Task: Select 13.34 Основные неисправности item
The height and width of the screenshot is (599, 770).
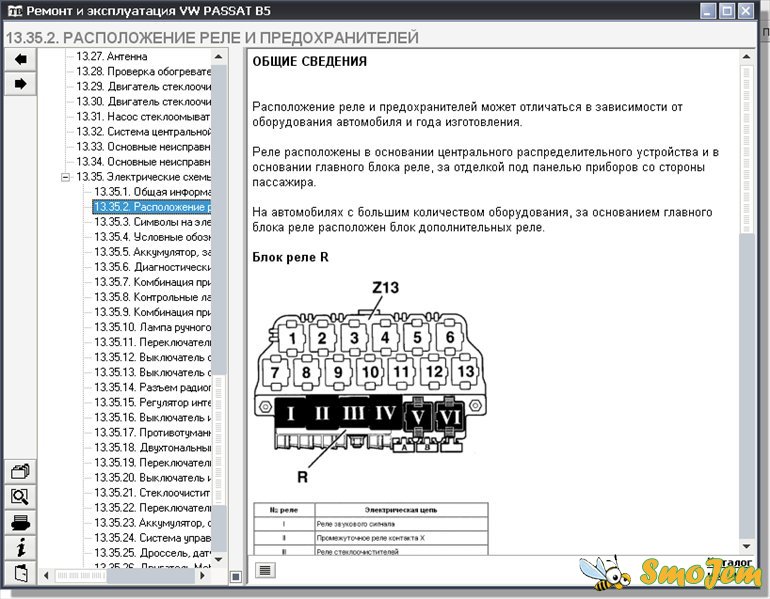Action: coord(143,162)
